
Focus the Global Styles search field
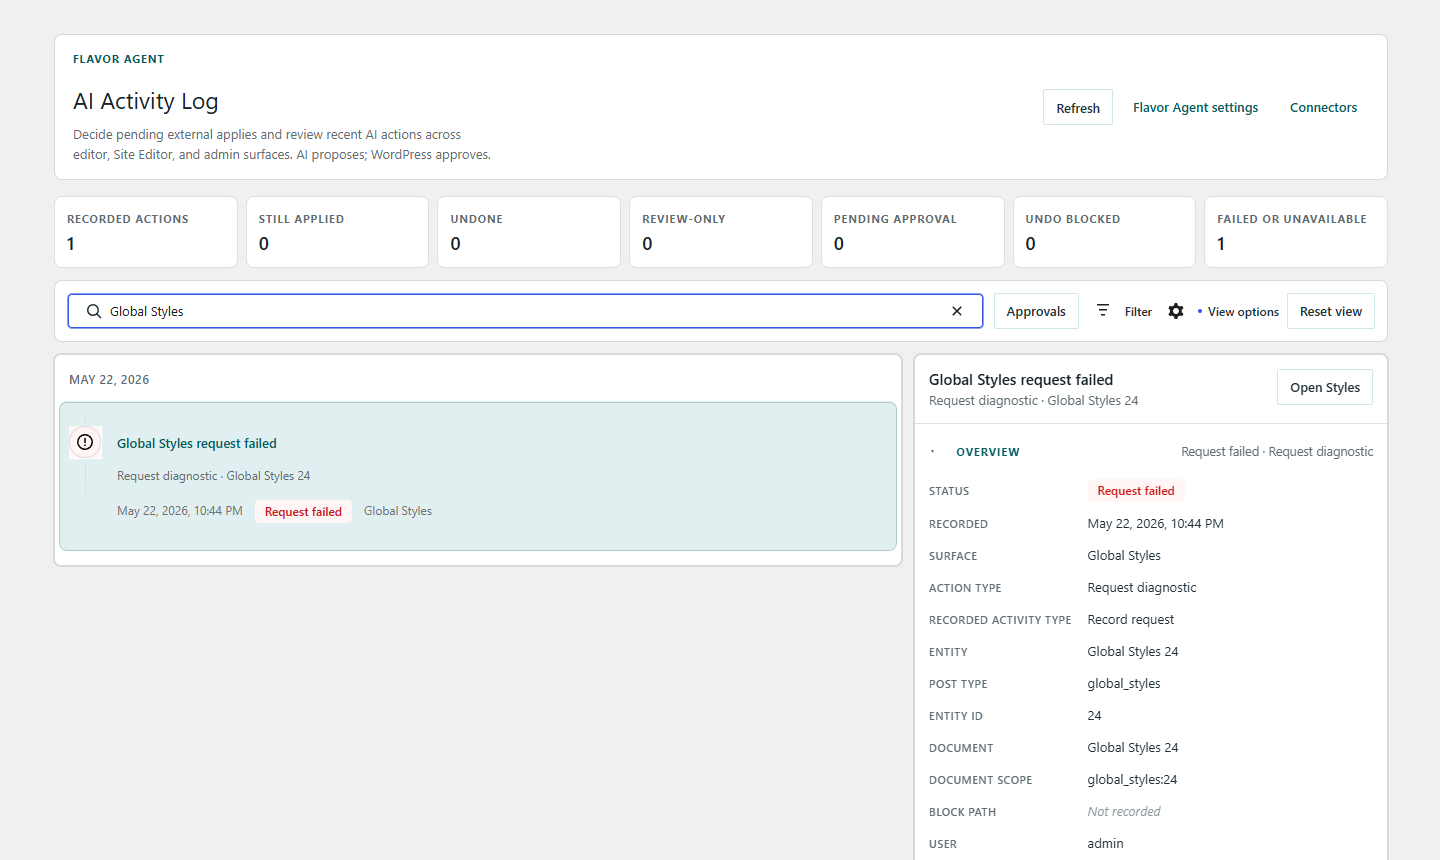525,311
